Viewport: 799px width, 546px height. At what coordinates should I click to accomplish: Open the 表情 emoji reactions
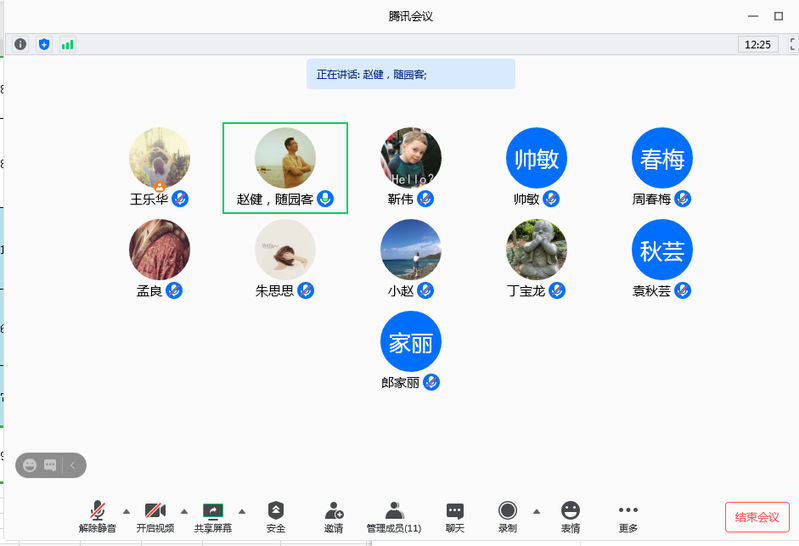coord(570,516)
